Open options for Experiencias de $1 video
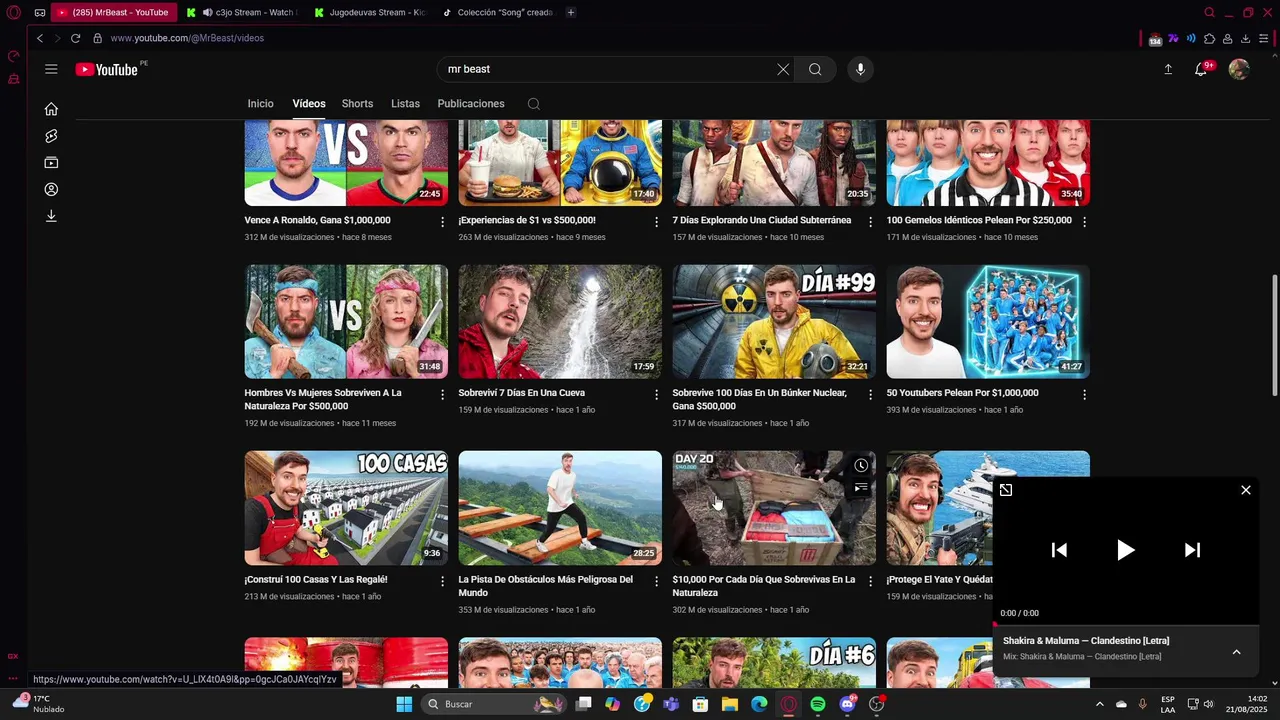This screenshot has width=1280, height=720. [x=656, y=222]
